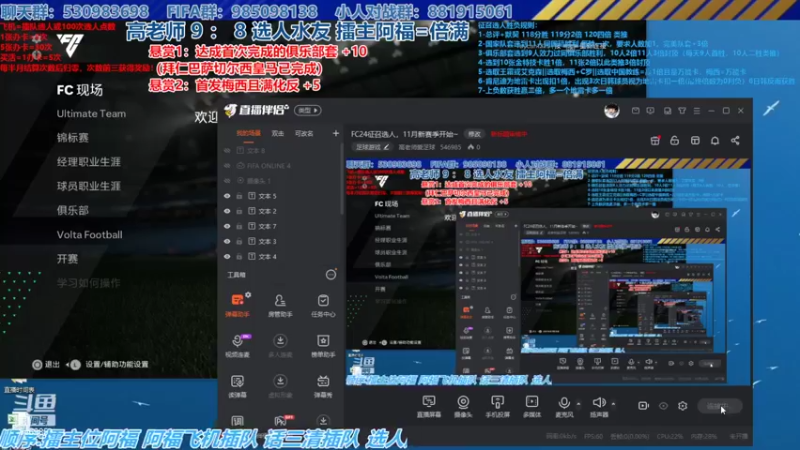Viewport: 800px width, 450px height.
Task: Add 摄像头 camera source
Action: coord(463,406)
